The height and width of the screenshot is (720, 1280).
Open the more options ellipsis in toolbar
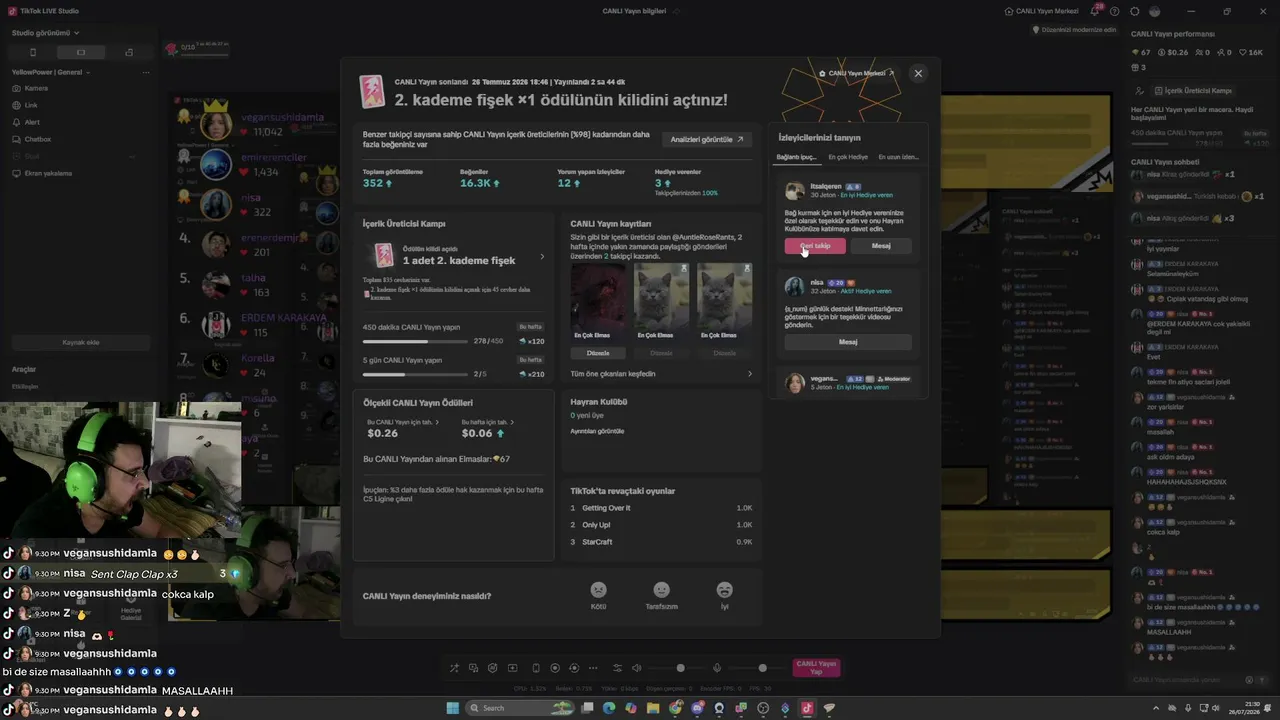594,668
